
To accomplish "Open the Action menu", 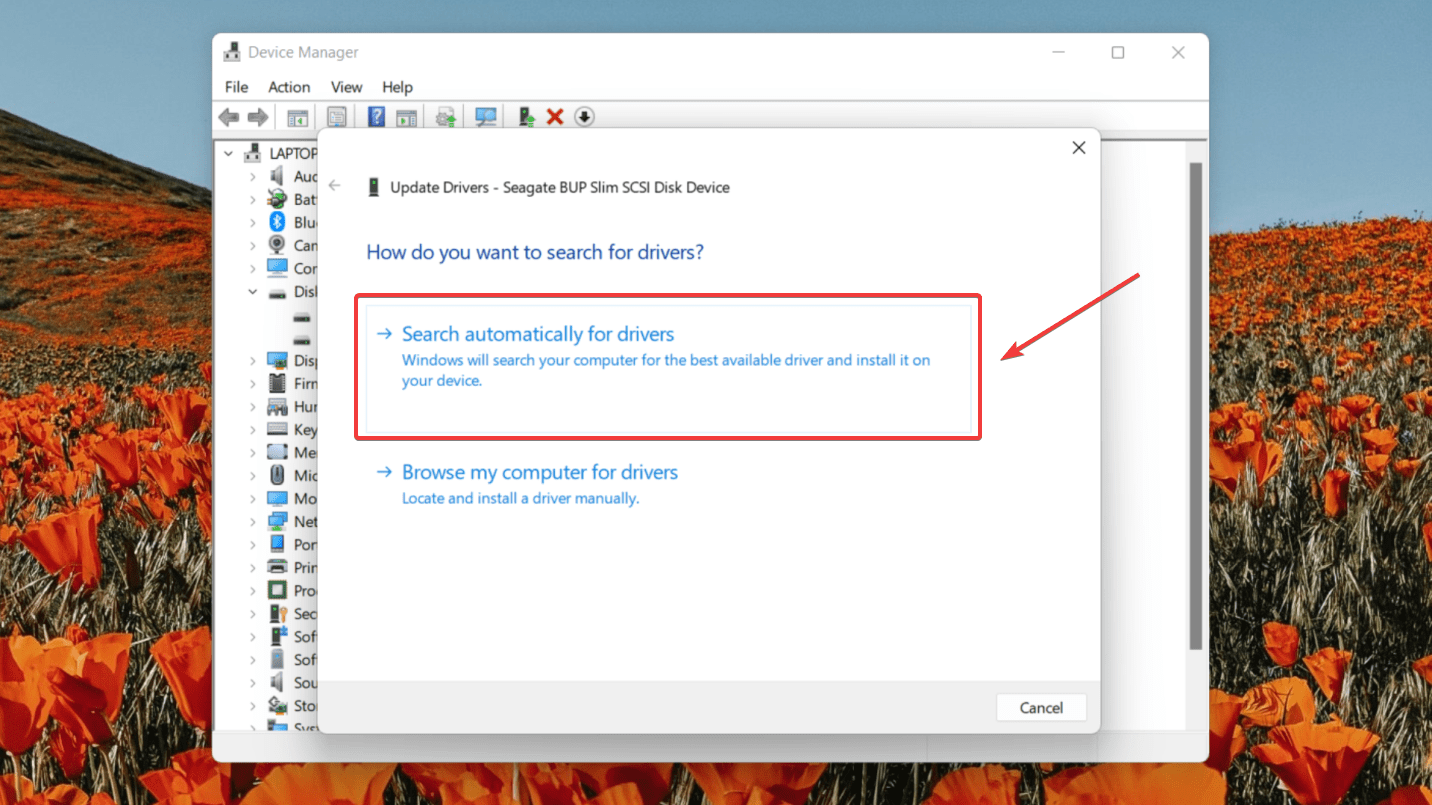I will 289,87.
